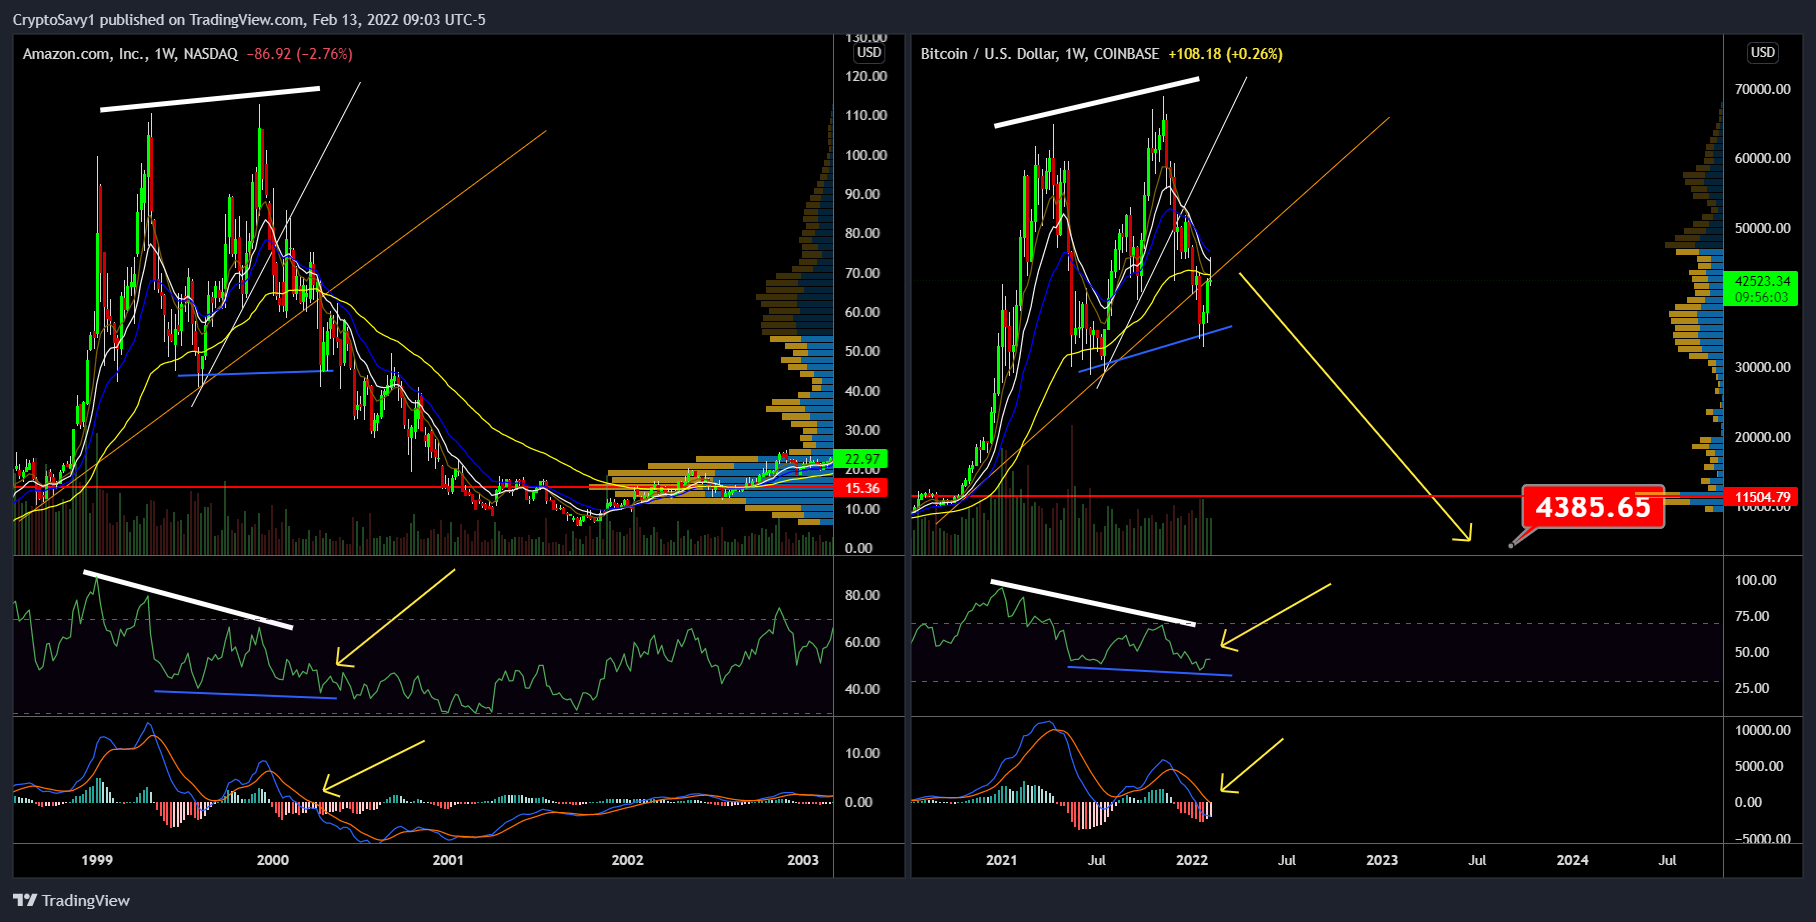Click the 2001 label on the time axis
The image size is (1816, 922).
(448, 860)
